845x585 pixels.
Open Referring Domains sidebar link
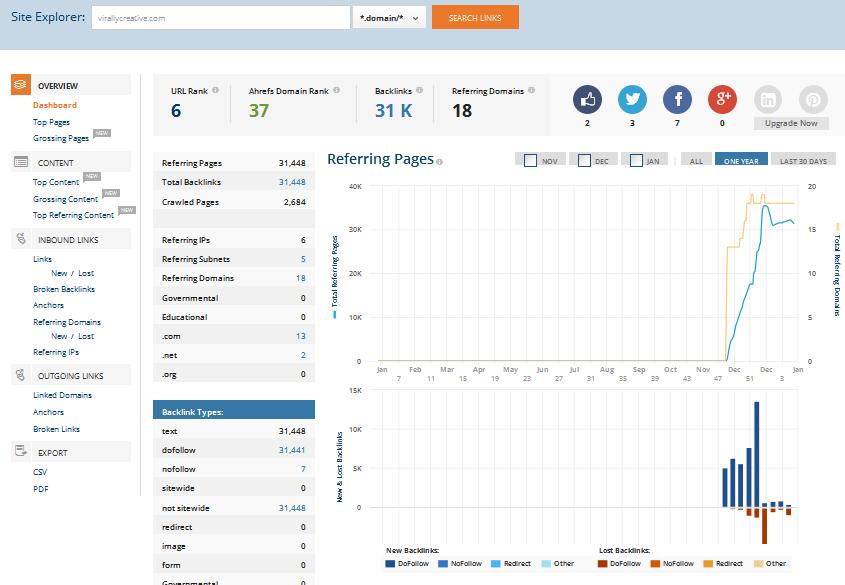point(67,322)
